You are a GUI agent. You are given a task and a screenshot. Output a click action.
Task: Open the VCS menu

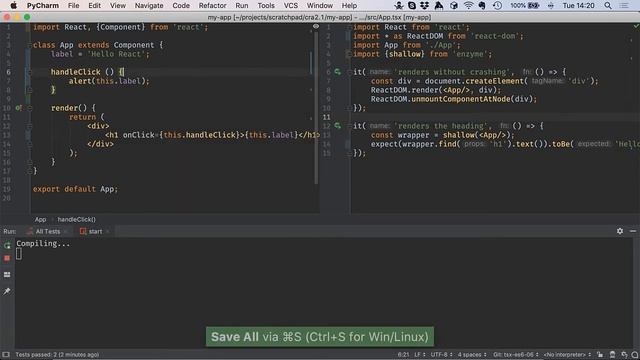click(x=291, y=6)
